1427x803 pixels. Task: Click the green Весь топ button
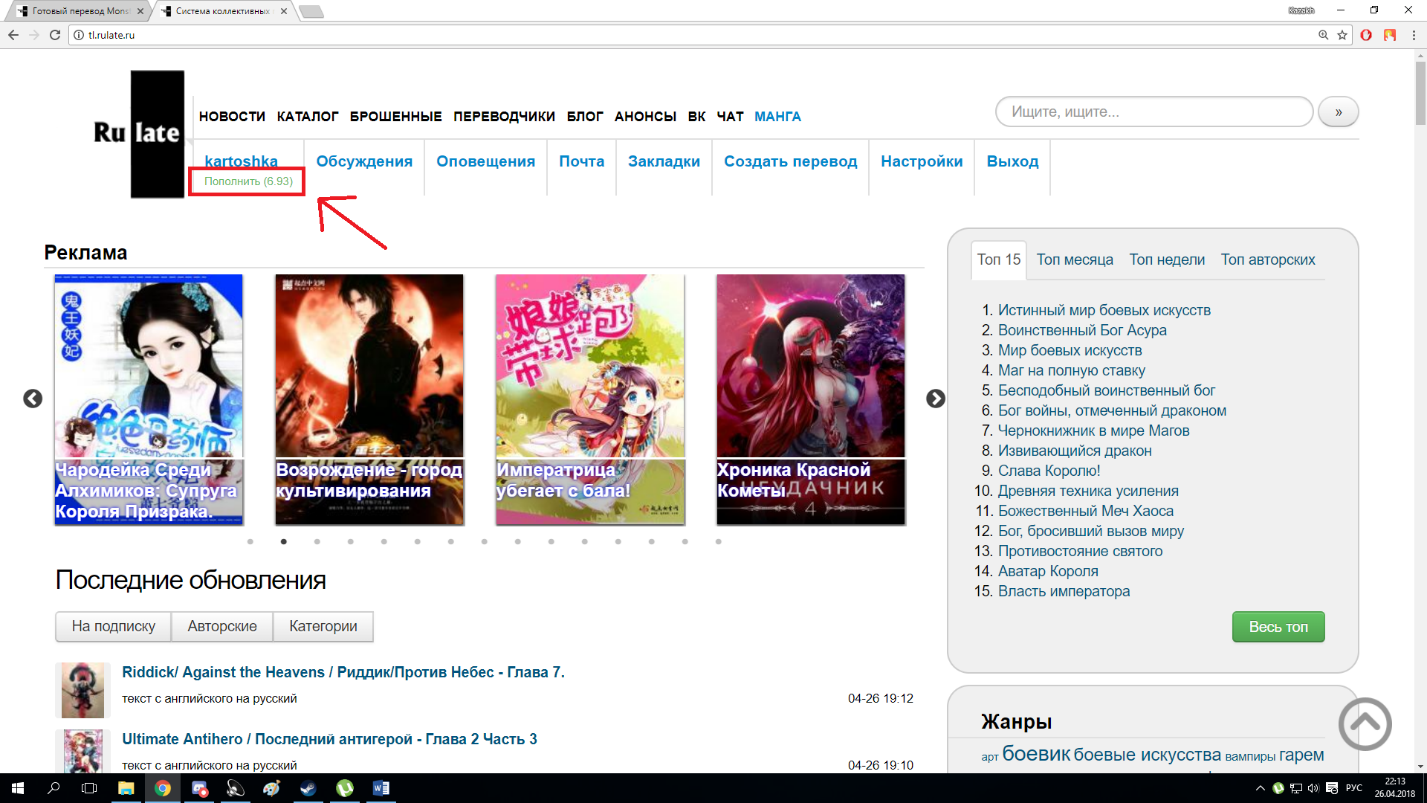pos(1277,627)
